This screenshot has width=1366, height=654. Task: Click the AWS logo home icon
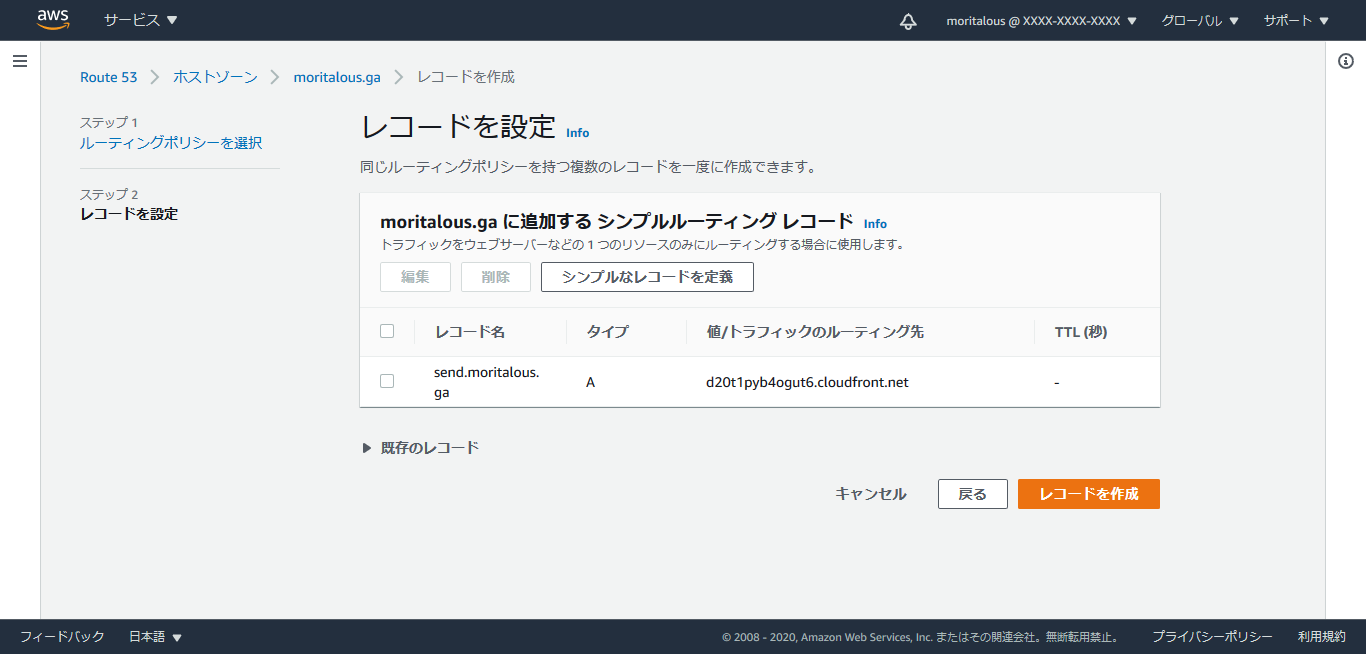coord(53,20)
